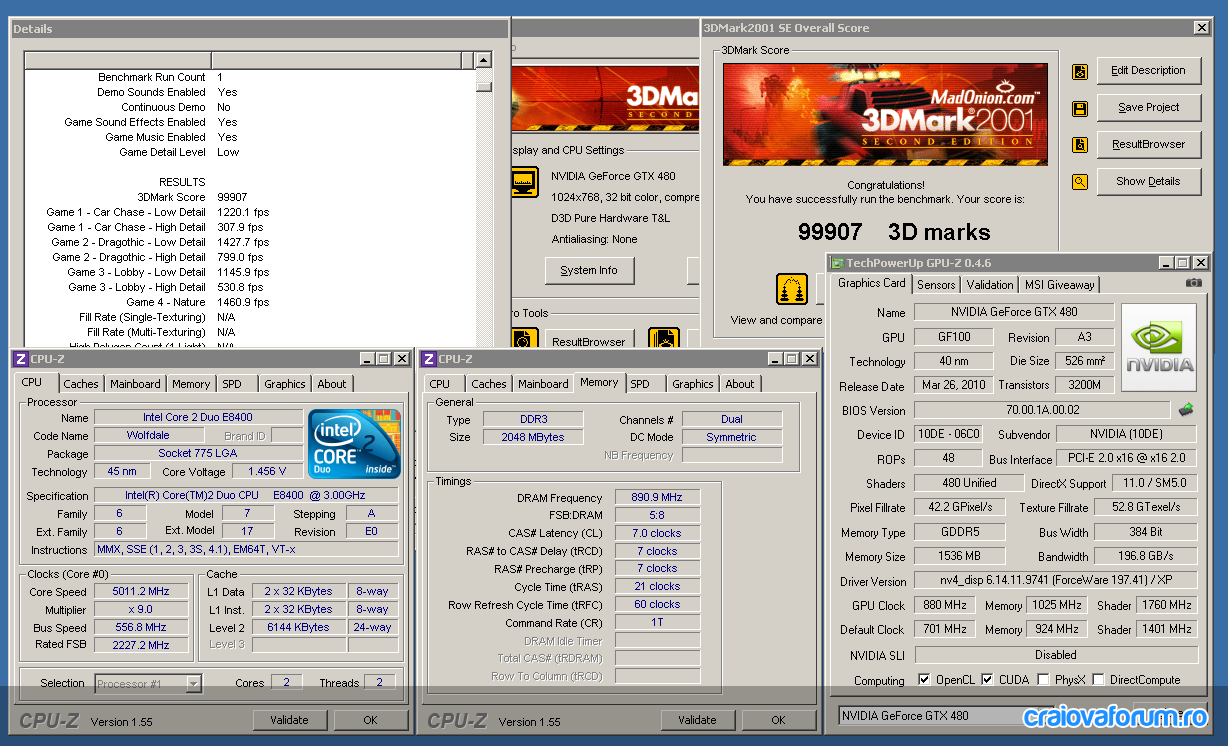Click OK in the left CPU-Z window
Screen dimensions: 1228x746
click(x=370, y=720)
